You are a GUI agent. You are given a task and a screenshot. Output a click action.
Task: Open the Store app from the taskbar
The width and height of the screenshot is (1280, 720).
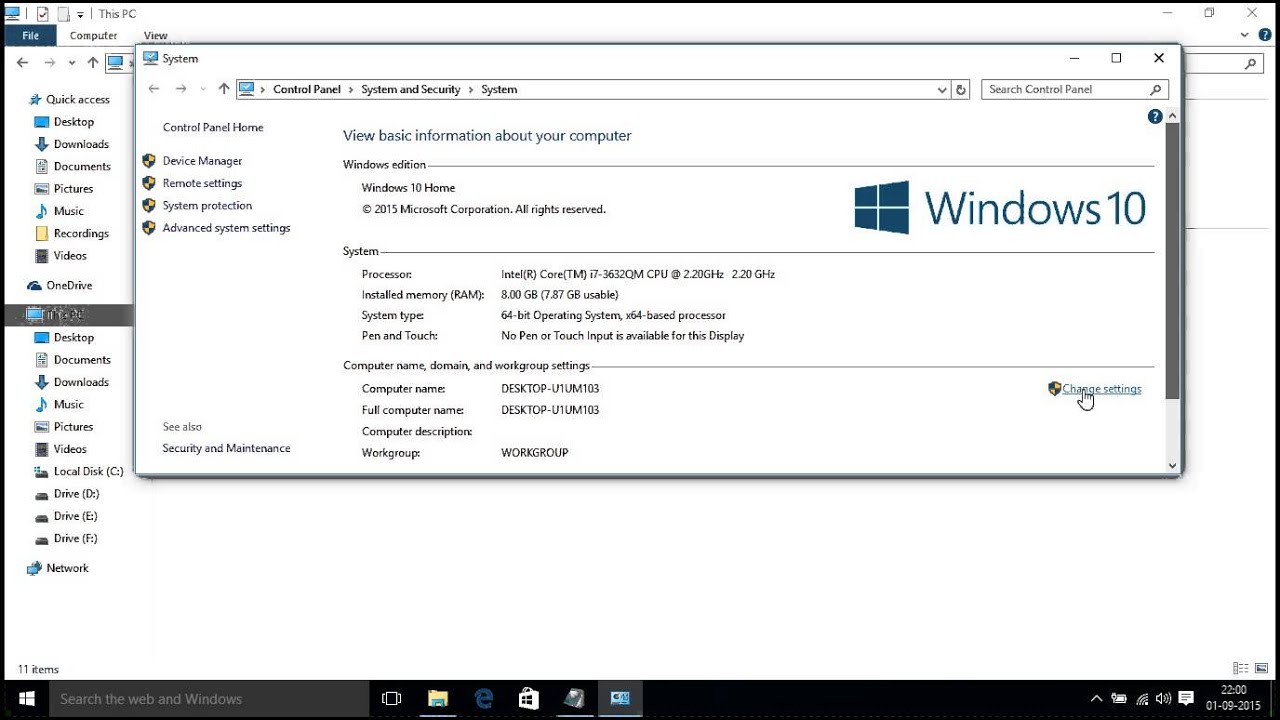tap(529, 699)
